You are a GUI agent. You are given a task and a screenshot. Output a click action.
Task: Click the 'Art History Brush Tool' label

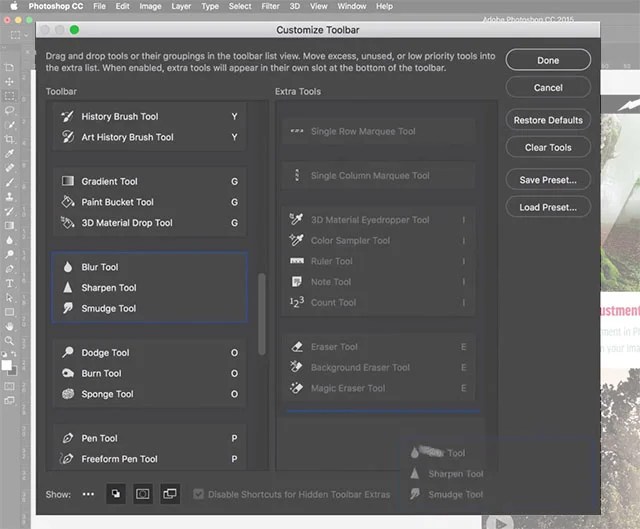(127, 137)
